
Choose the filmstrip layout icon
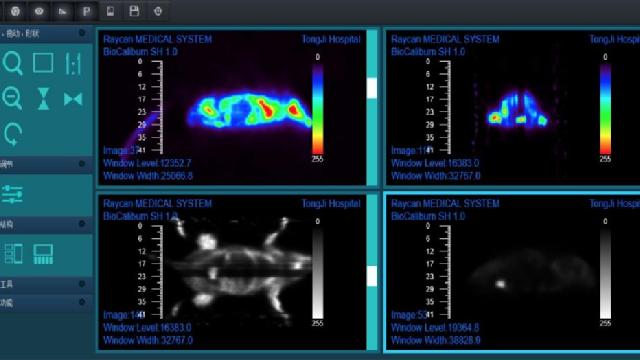(43, 254)
